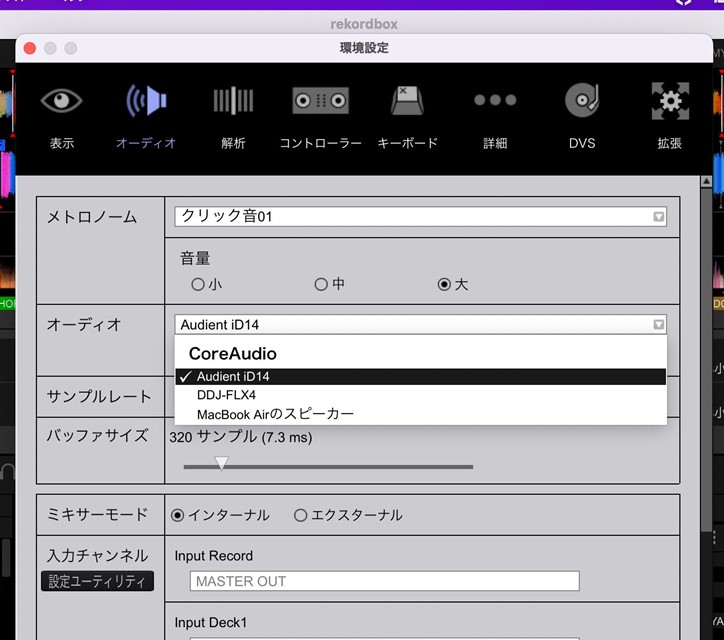
Task: Click the scrollbar up arrow
Action: click(706, 181)
